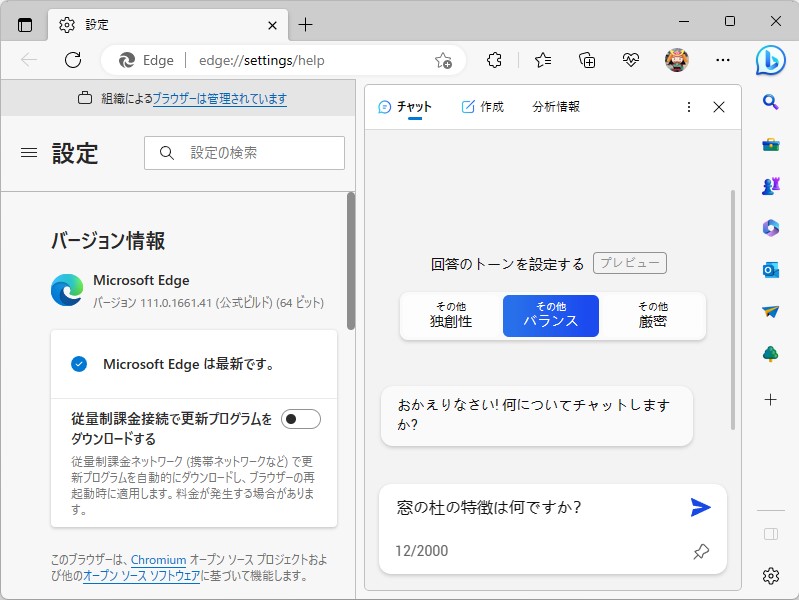Viewport: 799px width, 600px height.
Task: Open the オープン ソース ソフトウェア link
Action: point(141,576)
